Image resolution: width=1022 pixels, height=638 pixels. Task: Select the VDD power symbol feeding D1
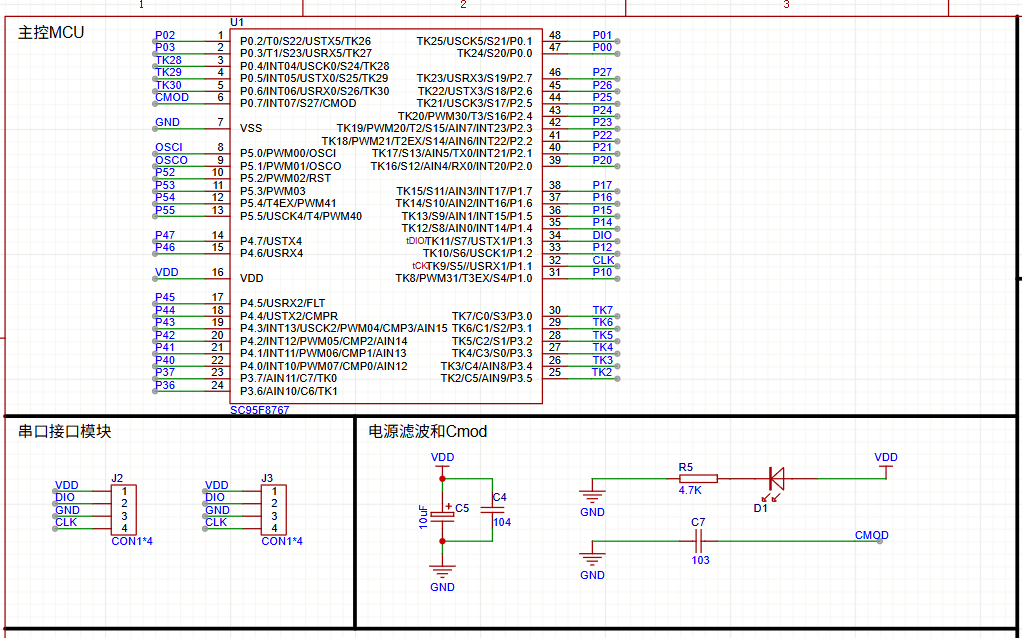tap(886, 467)
